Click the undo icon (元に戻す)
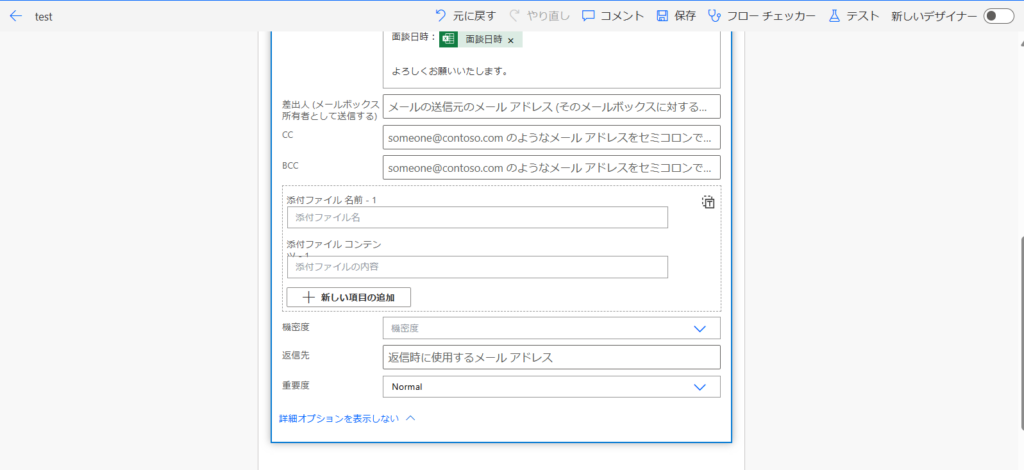The width and height of the screenshot is (1024, 470). [x=441, y=16]
